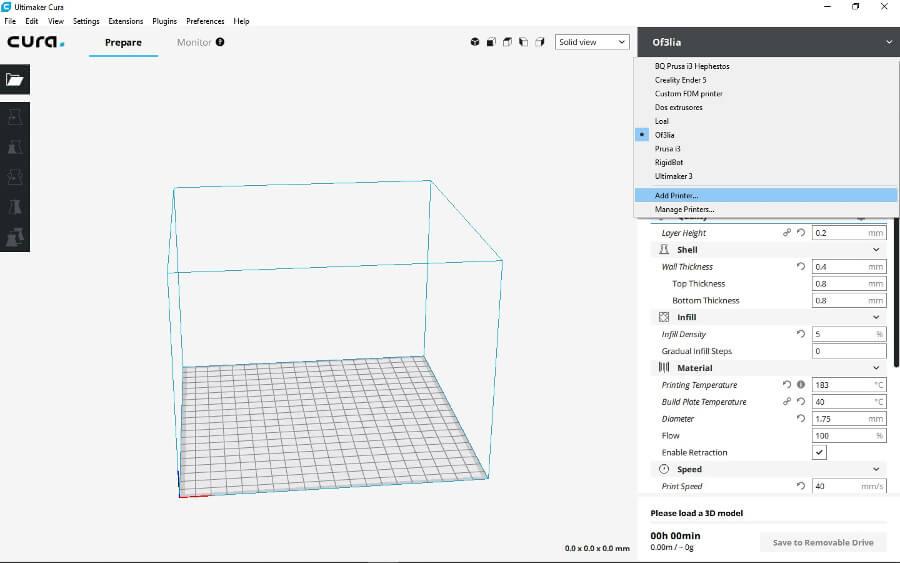Click the settings panel vertical scrollbar
900x563 pixels.
[896, 293]
